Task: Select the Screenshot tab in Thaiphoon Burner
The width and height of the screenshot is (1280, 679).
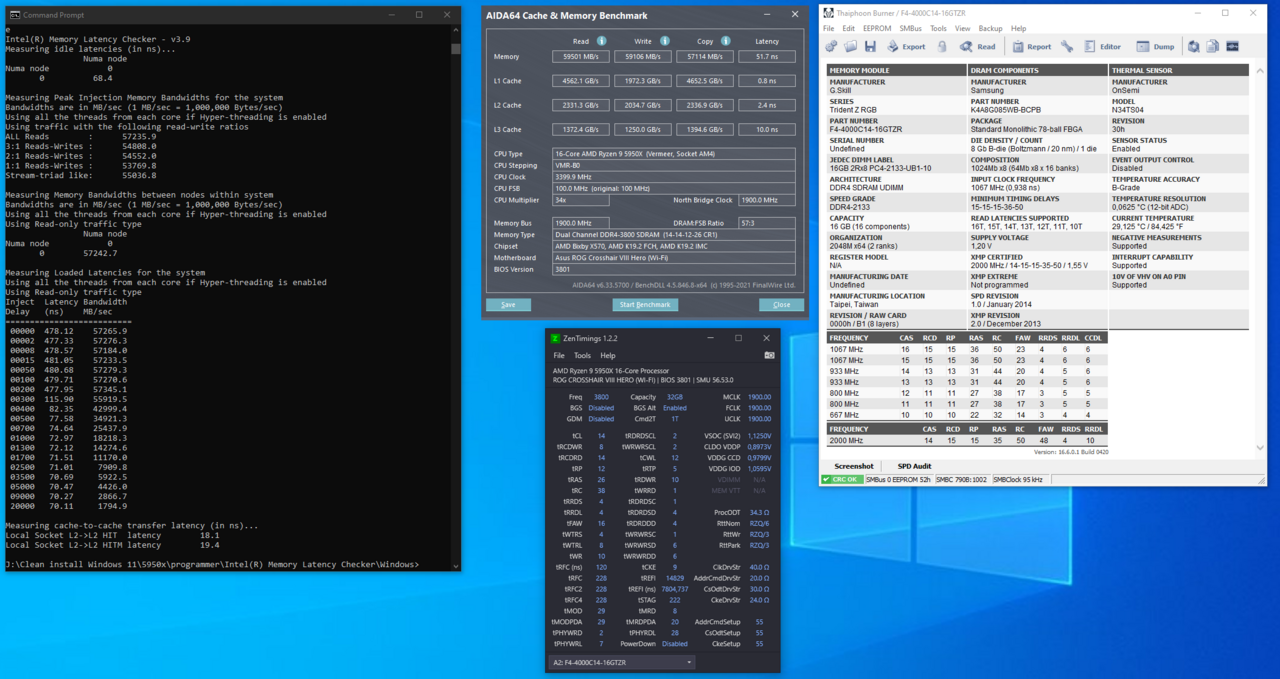Action: 853,466
